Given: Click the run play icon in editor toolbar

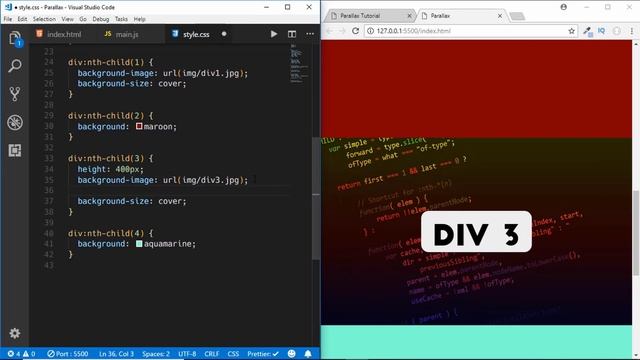Looking at the screenshot, I should 273,34.
